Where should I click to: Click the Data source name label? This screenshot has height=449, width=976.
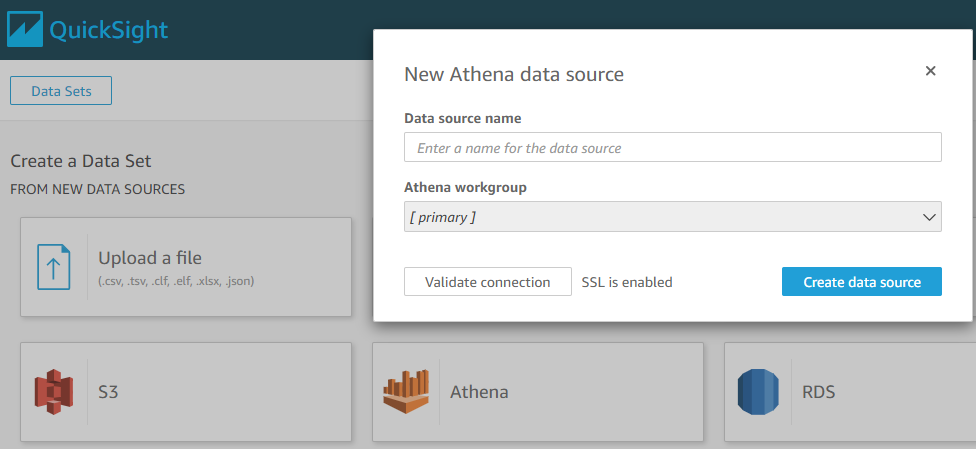tap(462, 118)
